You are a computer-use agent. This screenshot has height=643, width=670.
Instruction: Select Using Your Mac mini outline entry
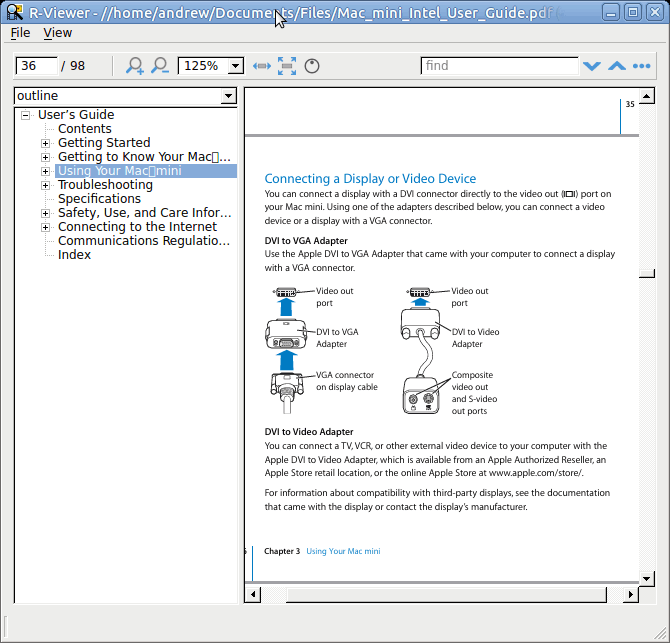point(120,171)
